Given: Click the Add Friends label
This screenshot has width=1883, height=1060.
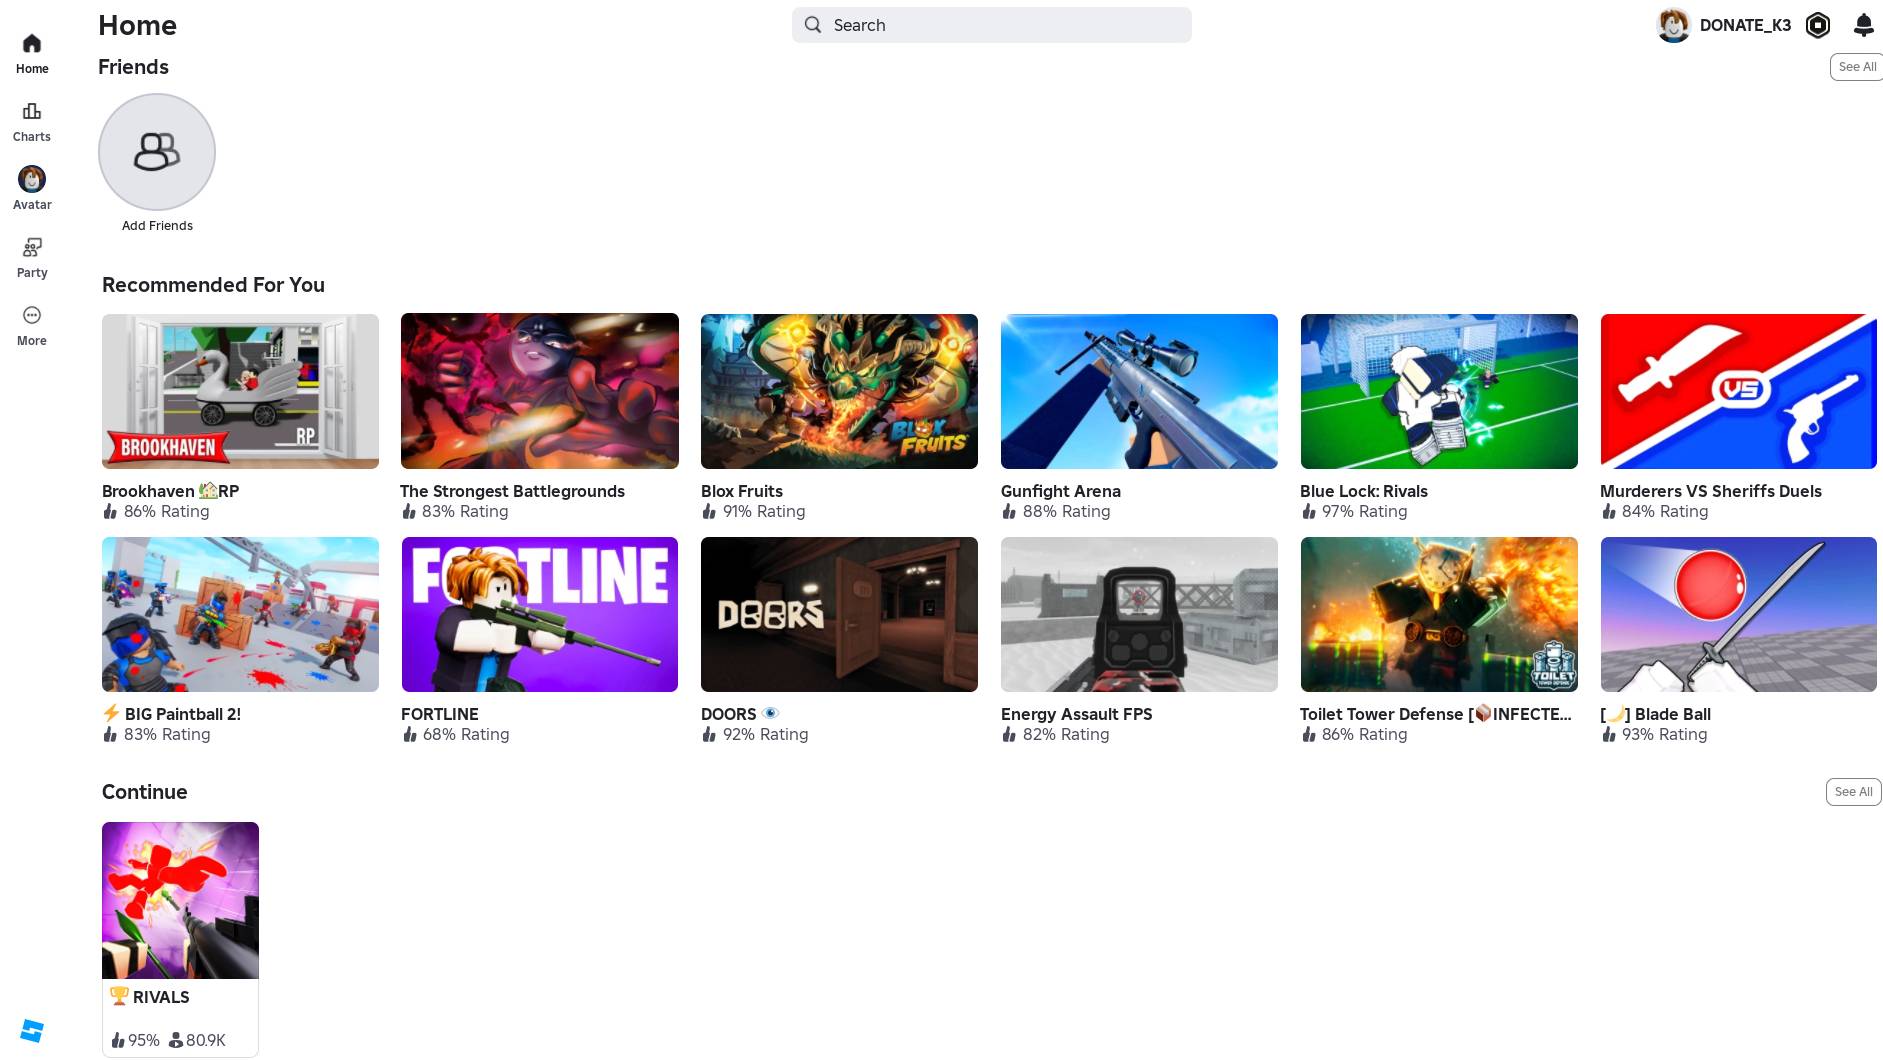Looking at the screenshot, I should tap(157, 226).
